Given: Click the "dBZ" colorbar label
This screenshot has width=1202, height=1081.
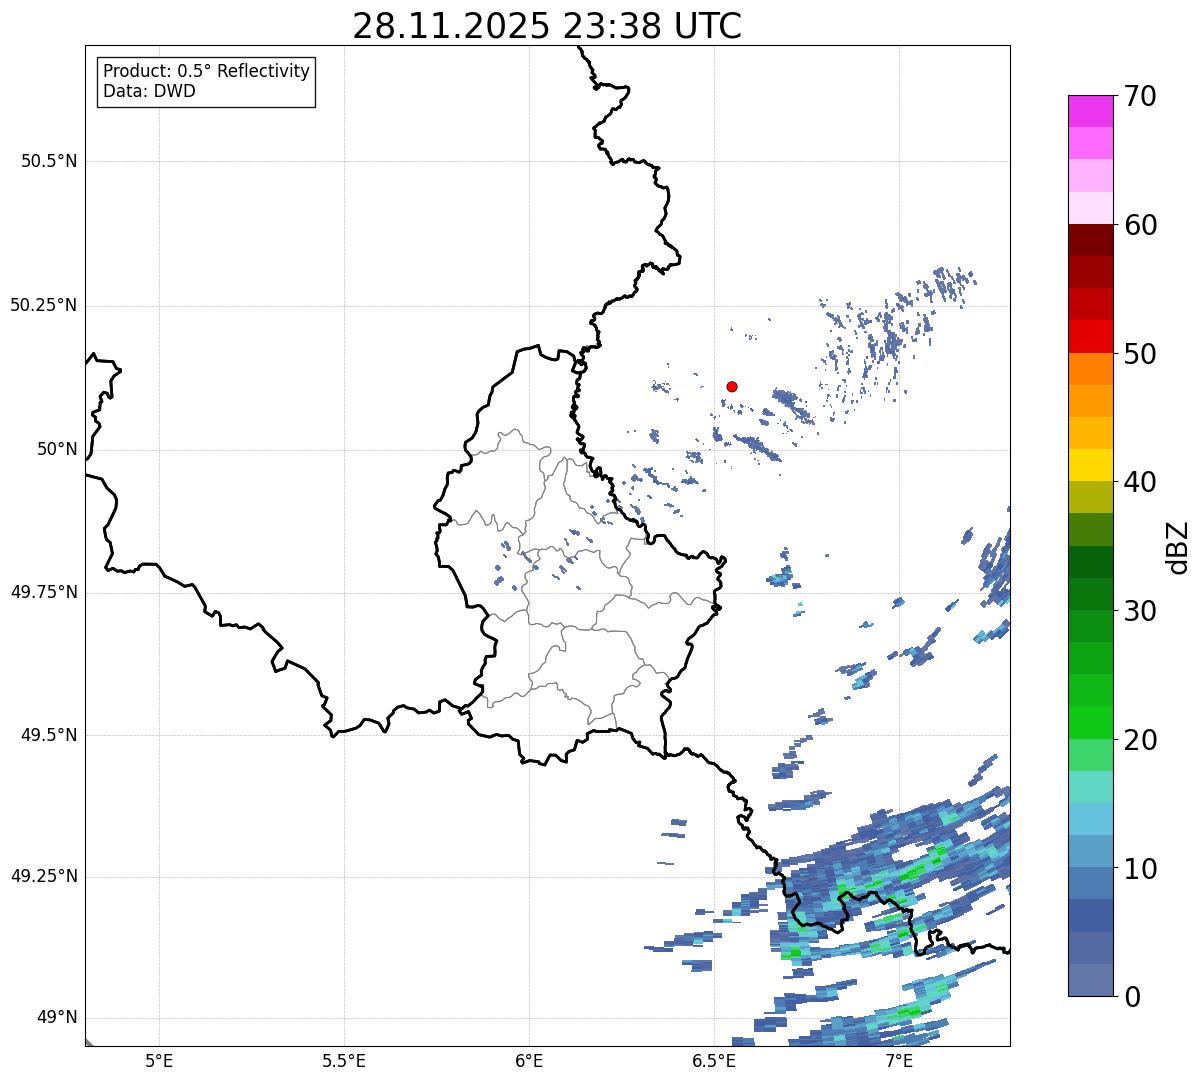Looking at the screenshot, I should (1178, 546).
